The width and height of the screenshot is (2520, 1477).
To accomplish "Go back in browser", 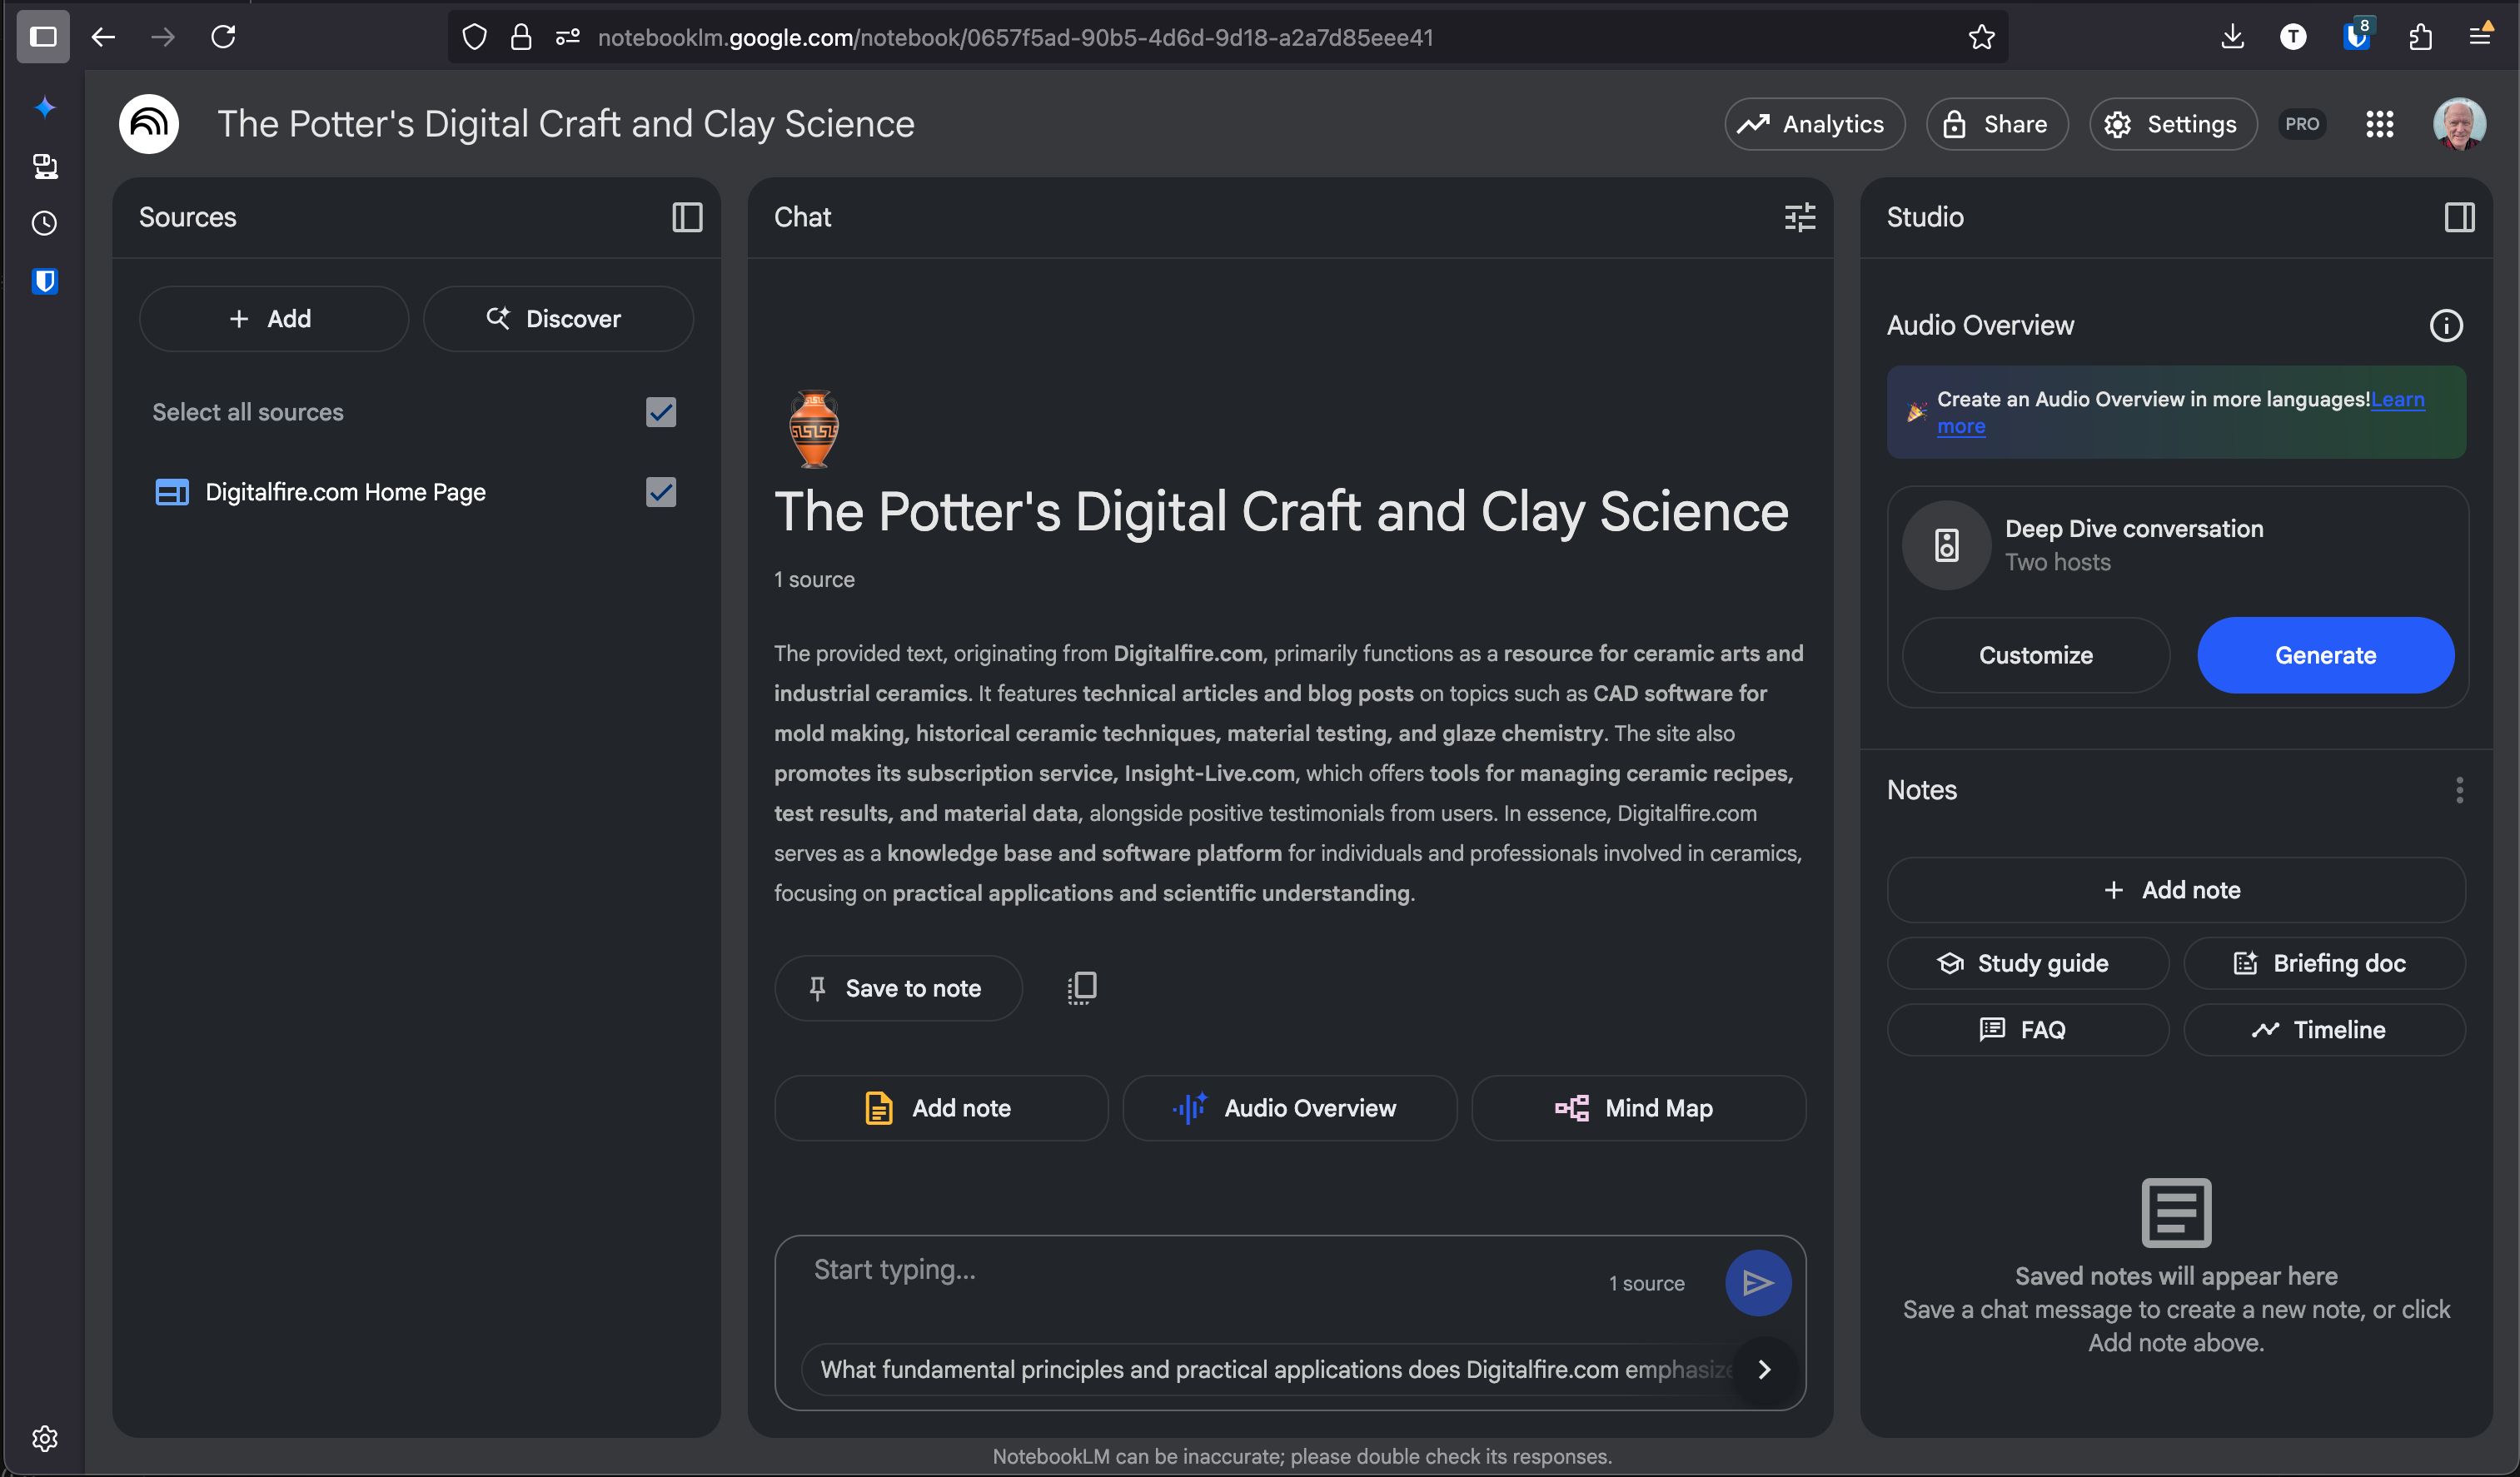I will [x=103, y=37].
